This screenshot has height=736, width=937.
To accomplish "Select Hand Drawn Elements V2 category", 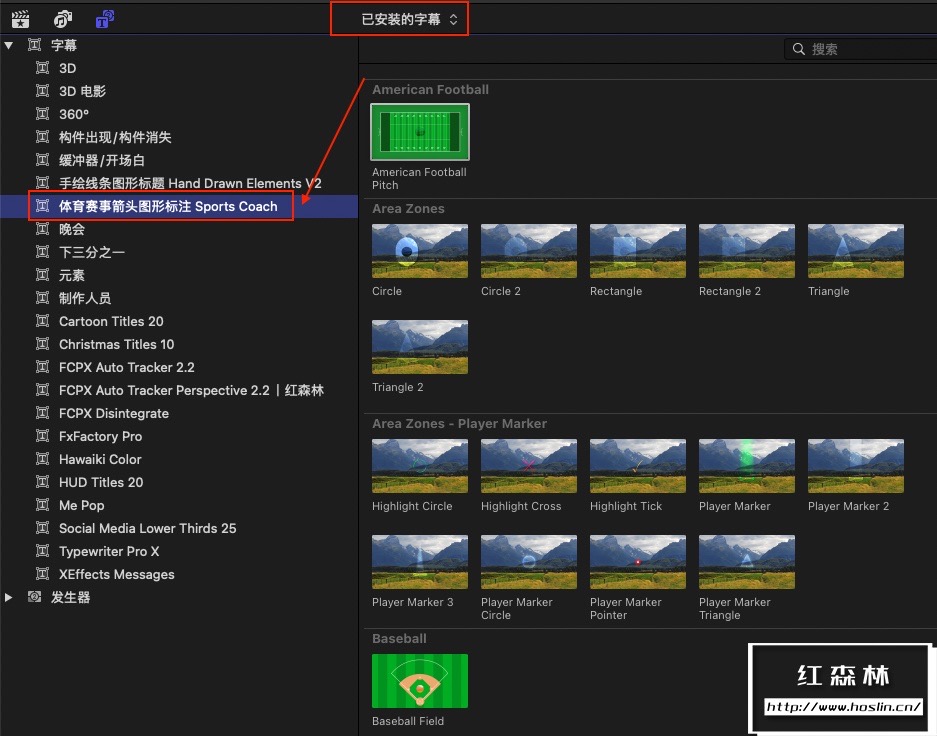I will pos(190,183).
